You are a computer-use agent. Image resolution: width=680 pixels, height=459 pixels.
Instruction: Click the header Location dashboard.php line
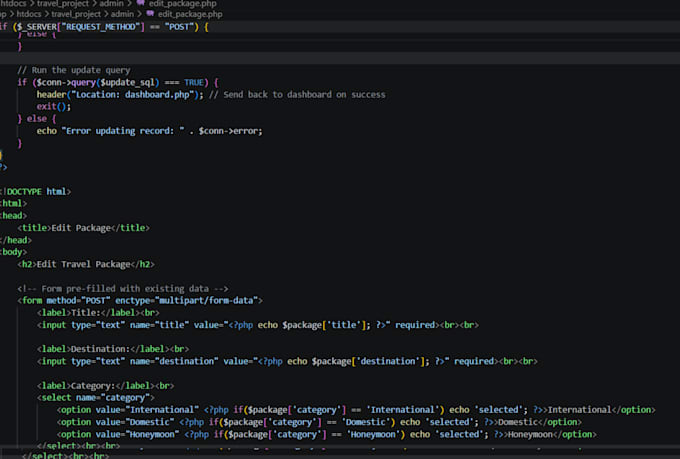click(x=211, y=95)
